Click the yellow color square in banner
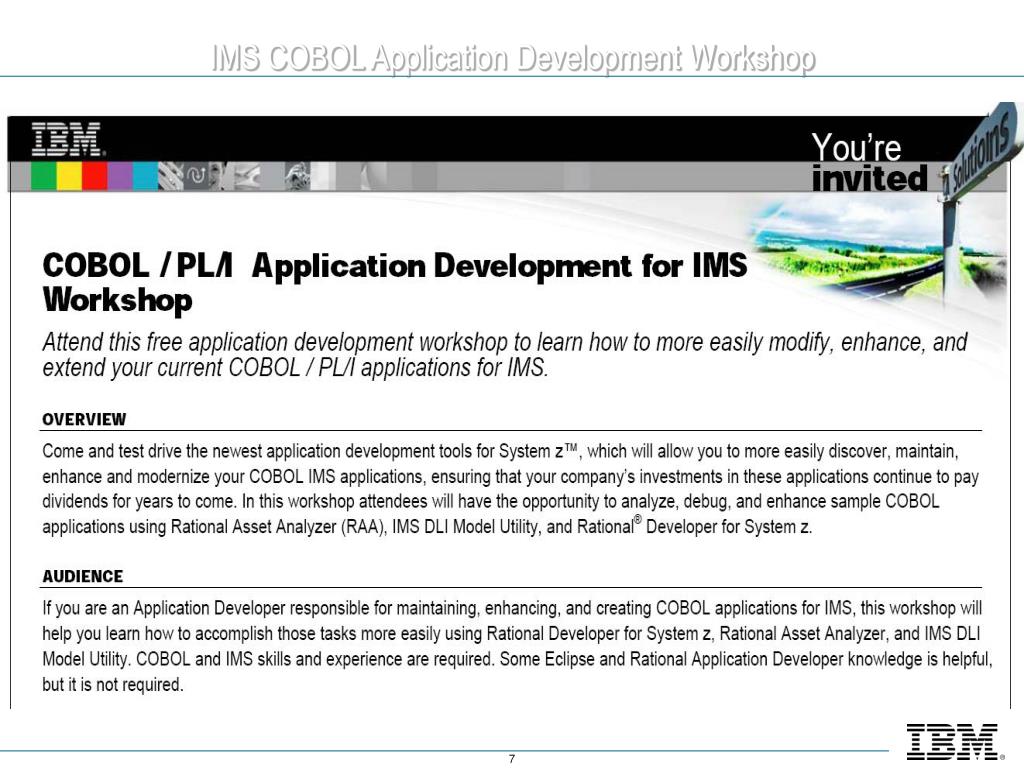Viewport: 1024px width, 768px height. [69, 176]
